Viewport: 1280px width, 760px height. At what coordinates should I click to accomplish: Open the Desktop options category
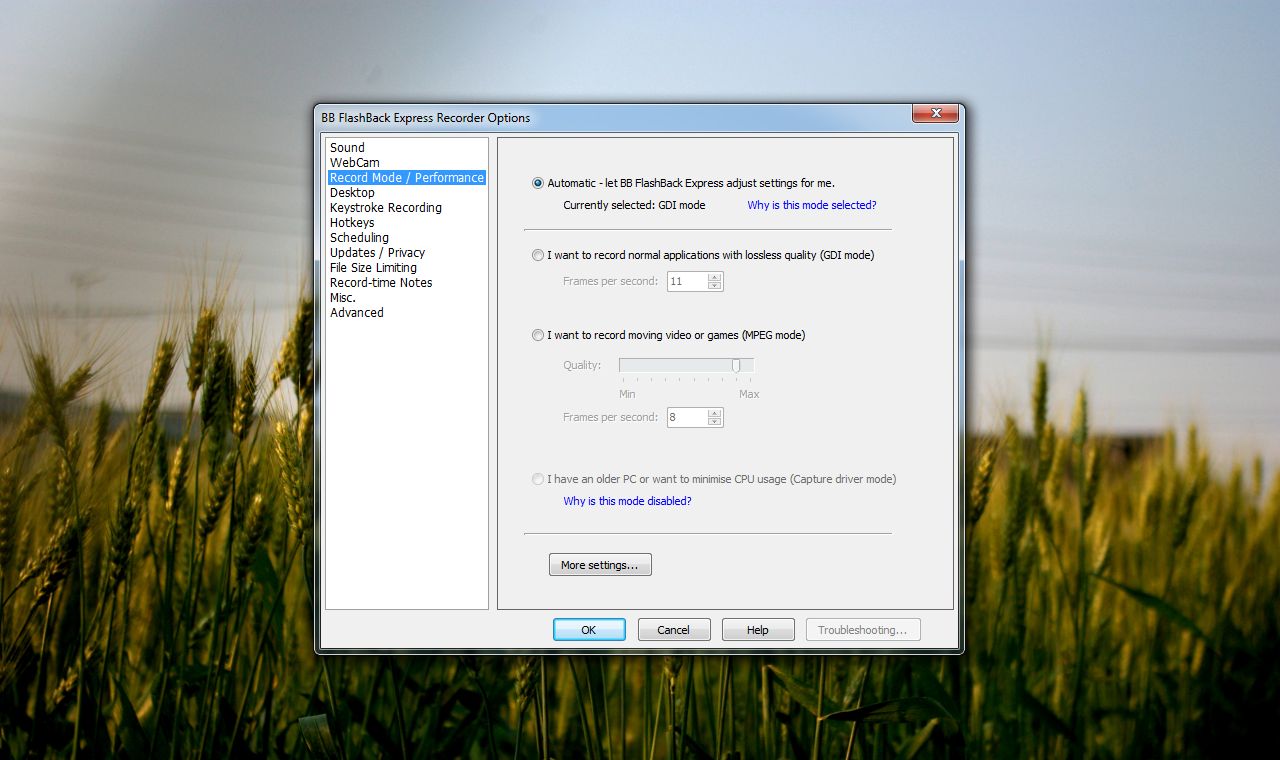point(352,192)
